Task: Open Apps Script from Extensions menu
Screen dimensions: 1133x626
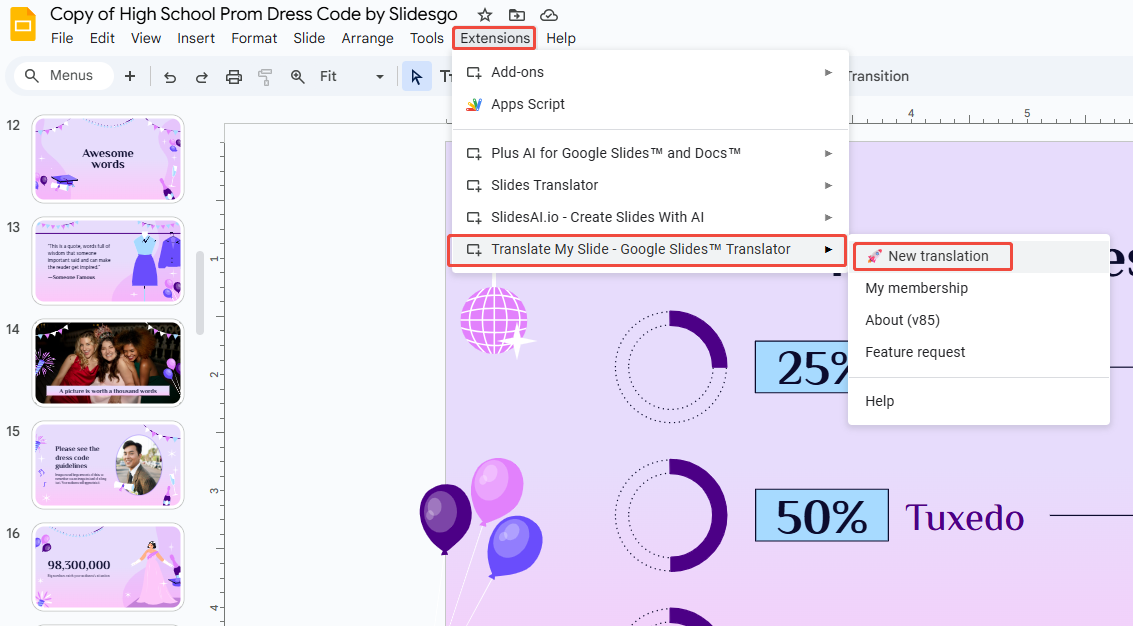Action: click(528, 104)
